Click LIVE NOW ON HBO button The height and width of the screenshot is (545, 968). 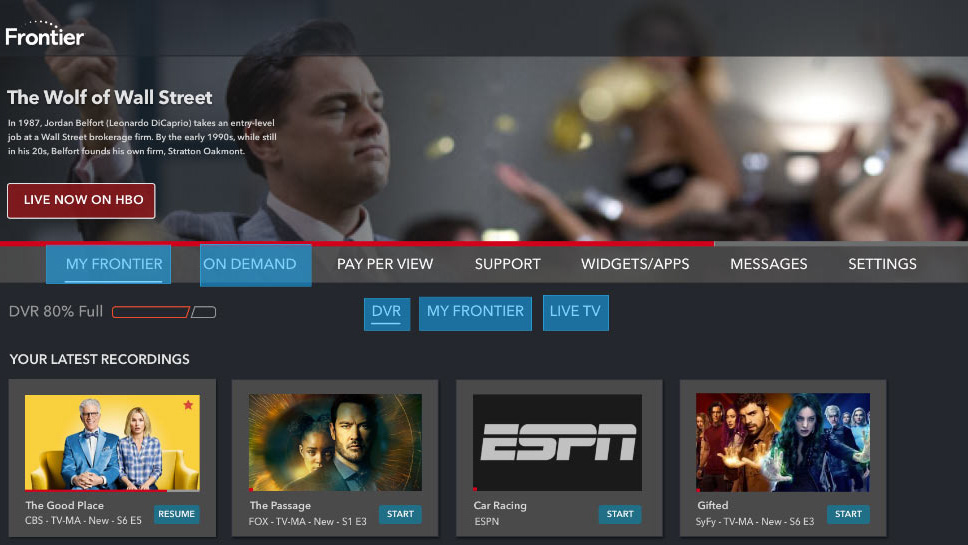[81, 201]
